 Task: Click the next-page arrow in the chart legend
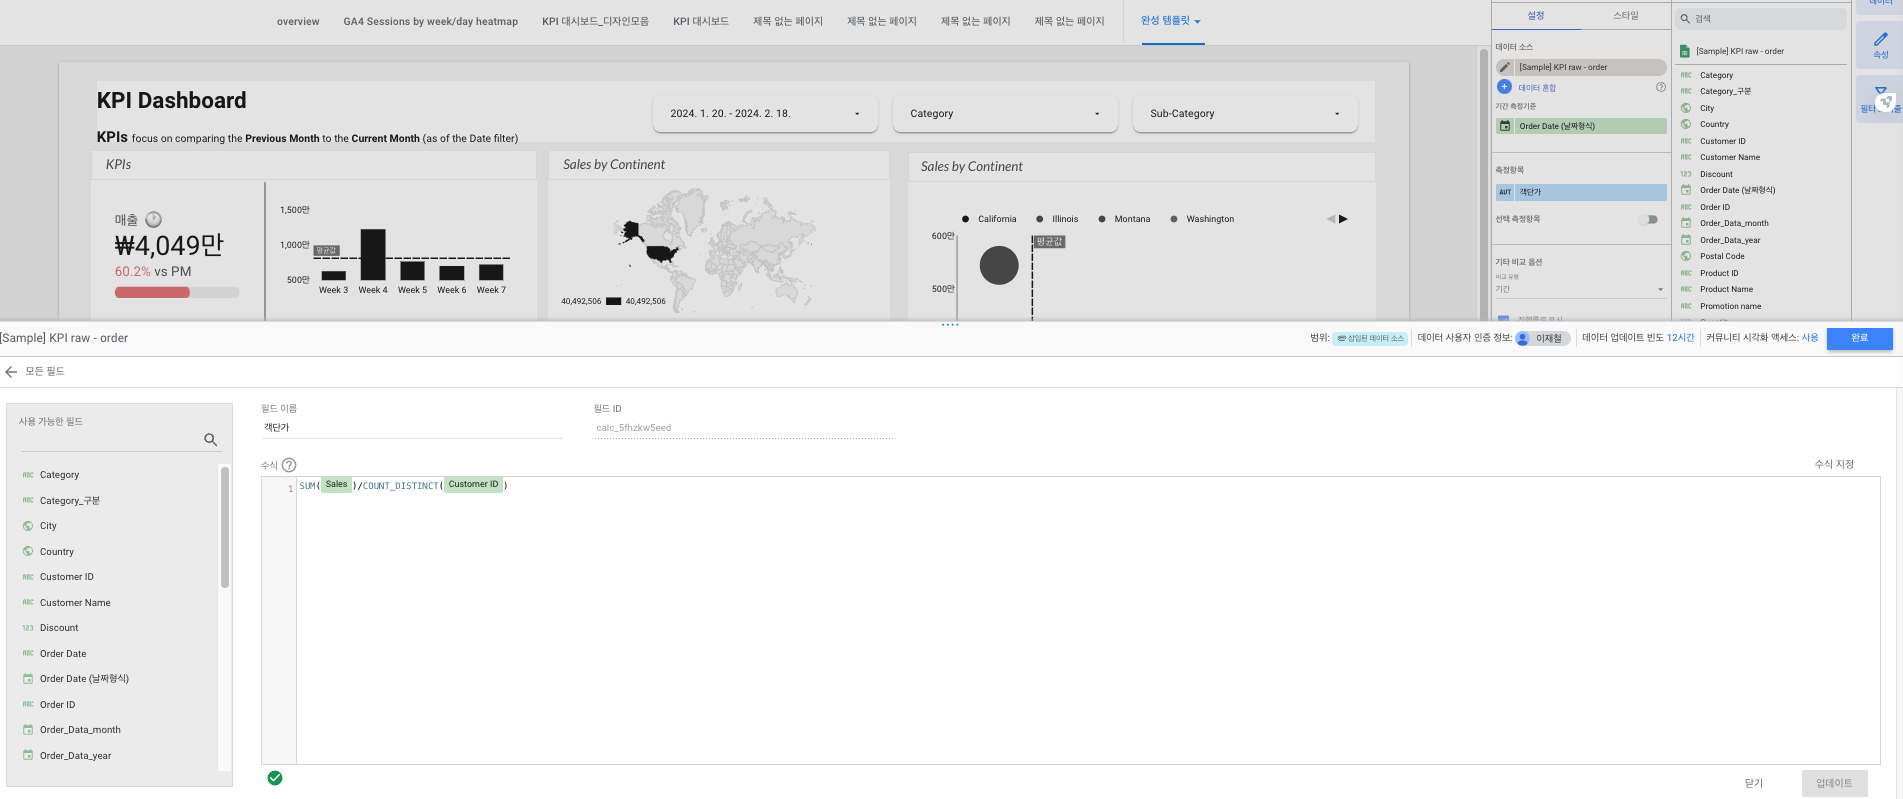pos(1343,219)
